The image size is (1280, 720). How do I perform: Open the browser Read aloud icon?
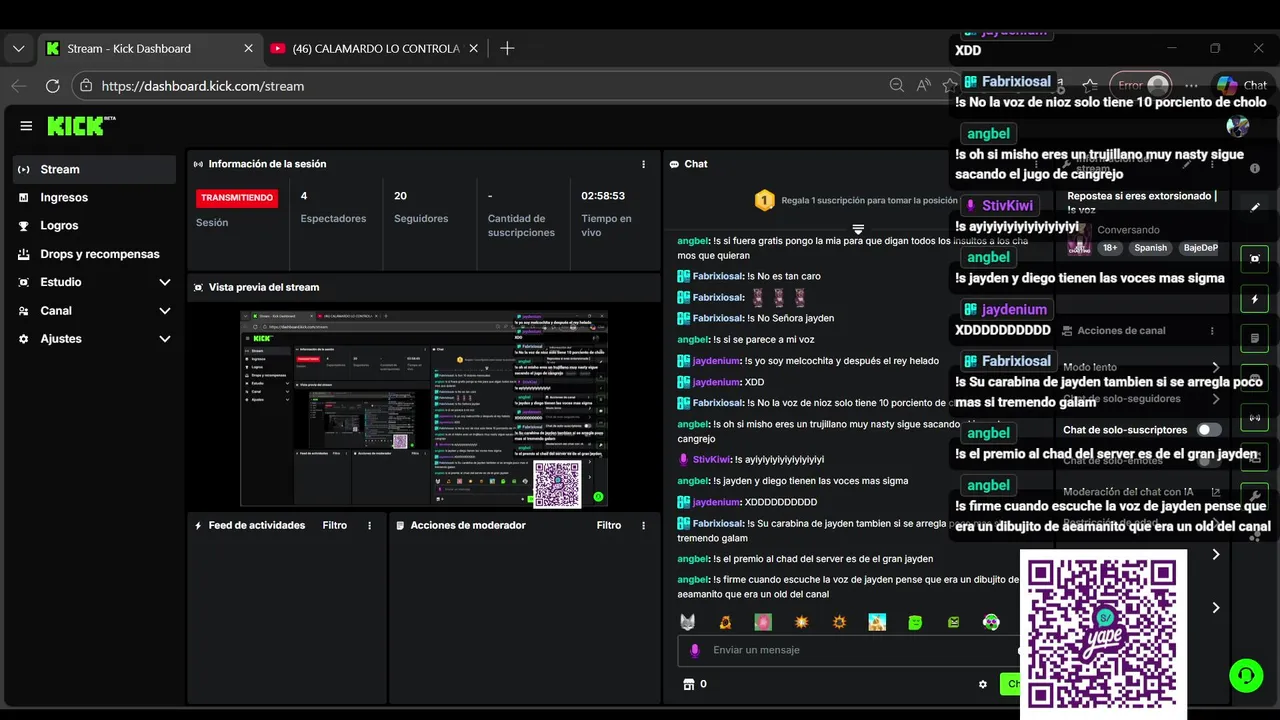click(924, 86)
